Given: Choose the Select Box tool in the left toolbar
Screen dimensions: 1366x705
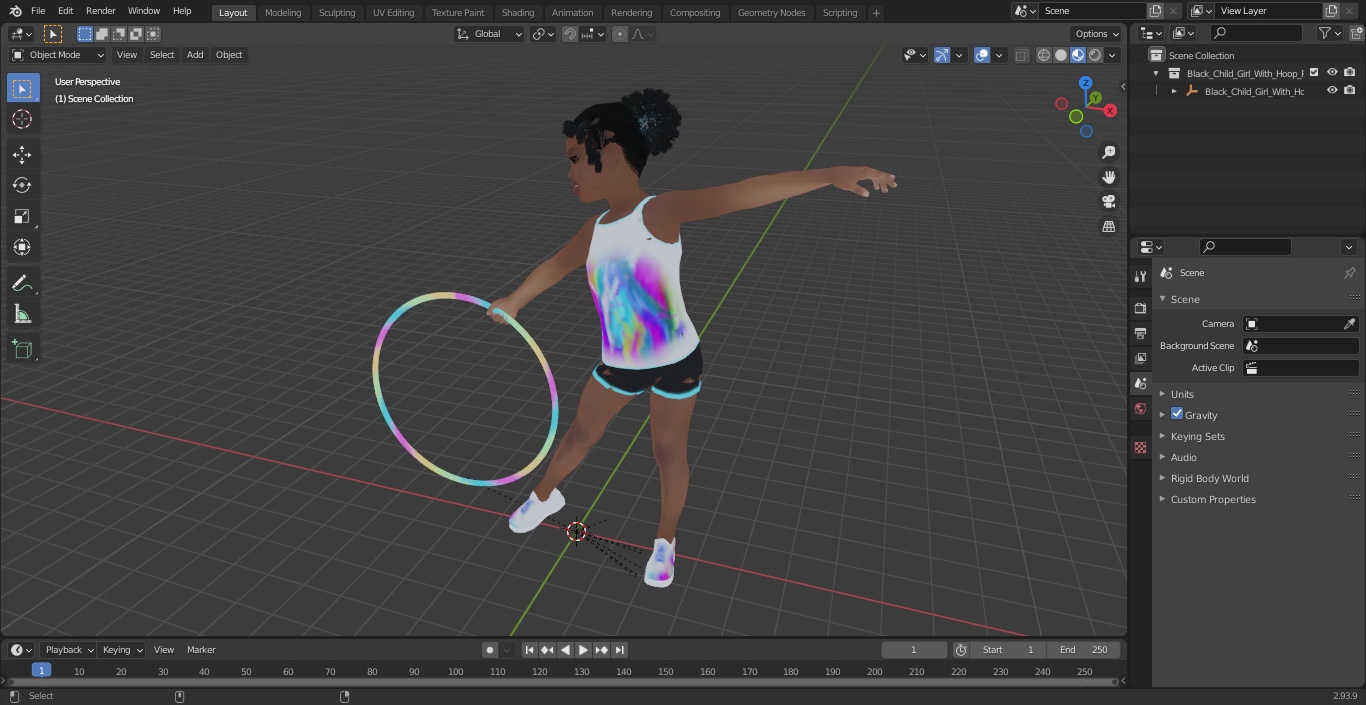Looking at the screenshot, I should coord(22,88).
